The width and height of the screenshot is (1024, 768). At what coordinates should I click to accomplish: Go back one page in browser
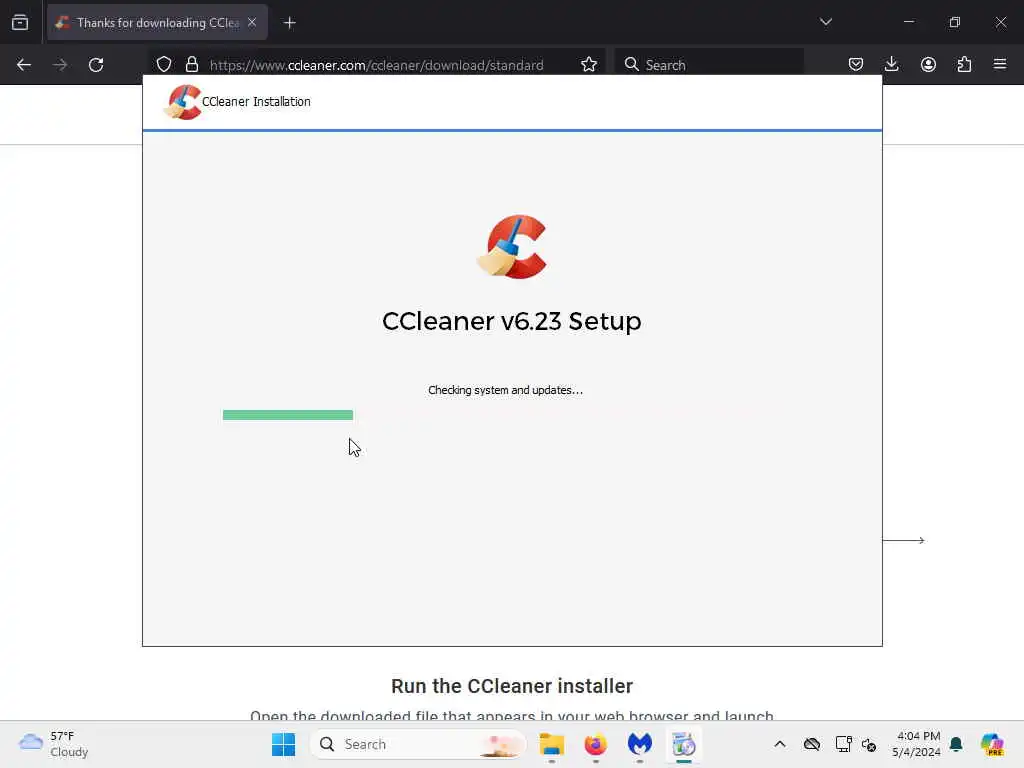24,65
